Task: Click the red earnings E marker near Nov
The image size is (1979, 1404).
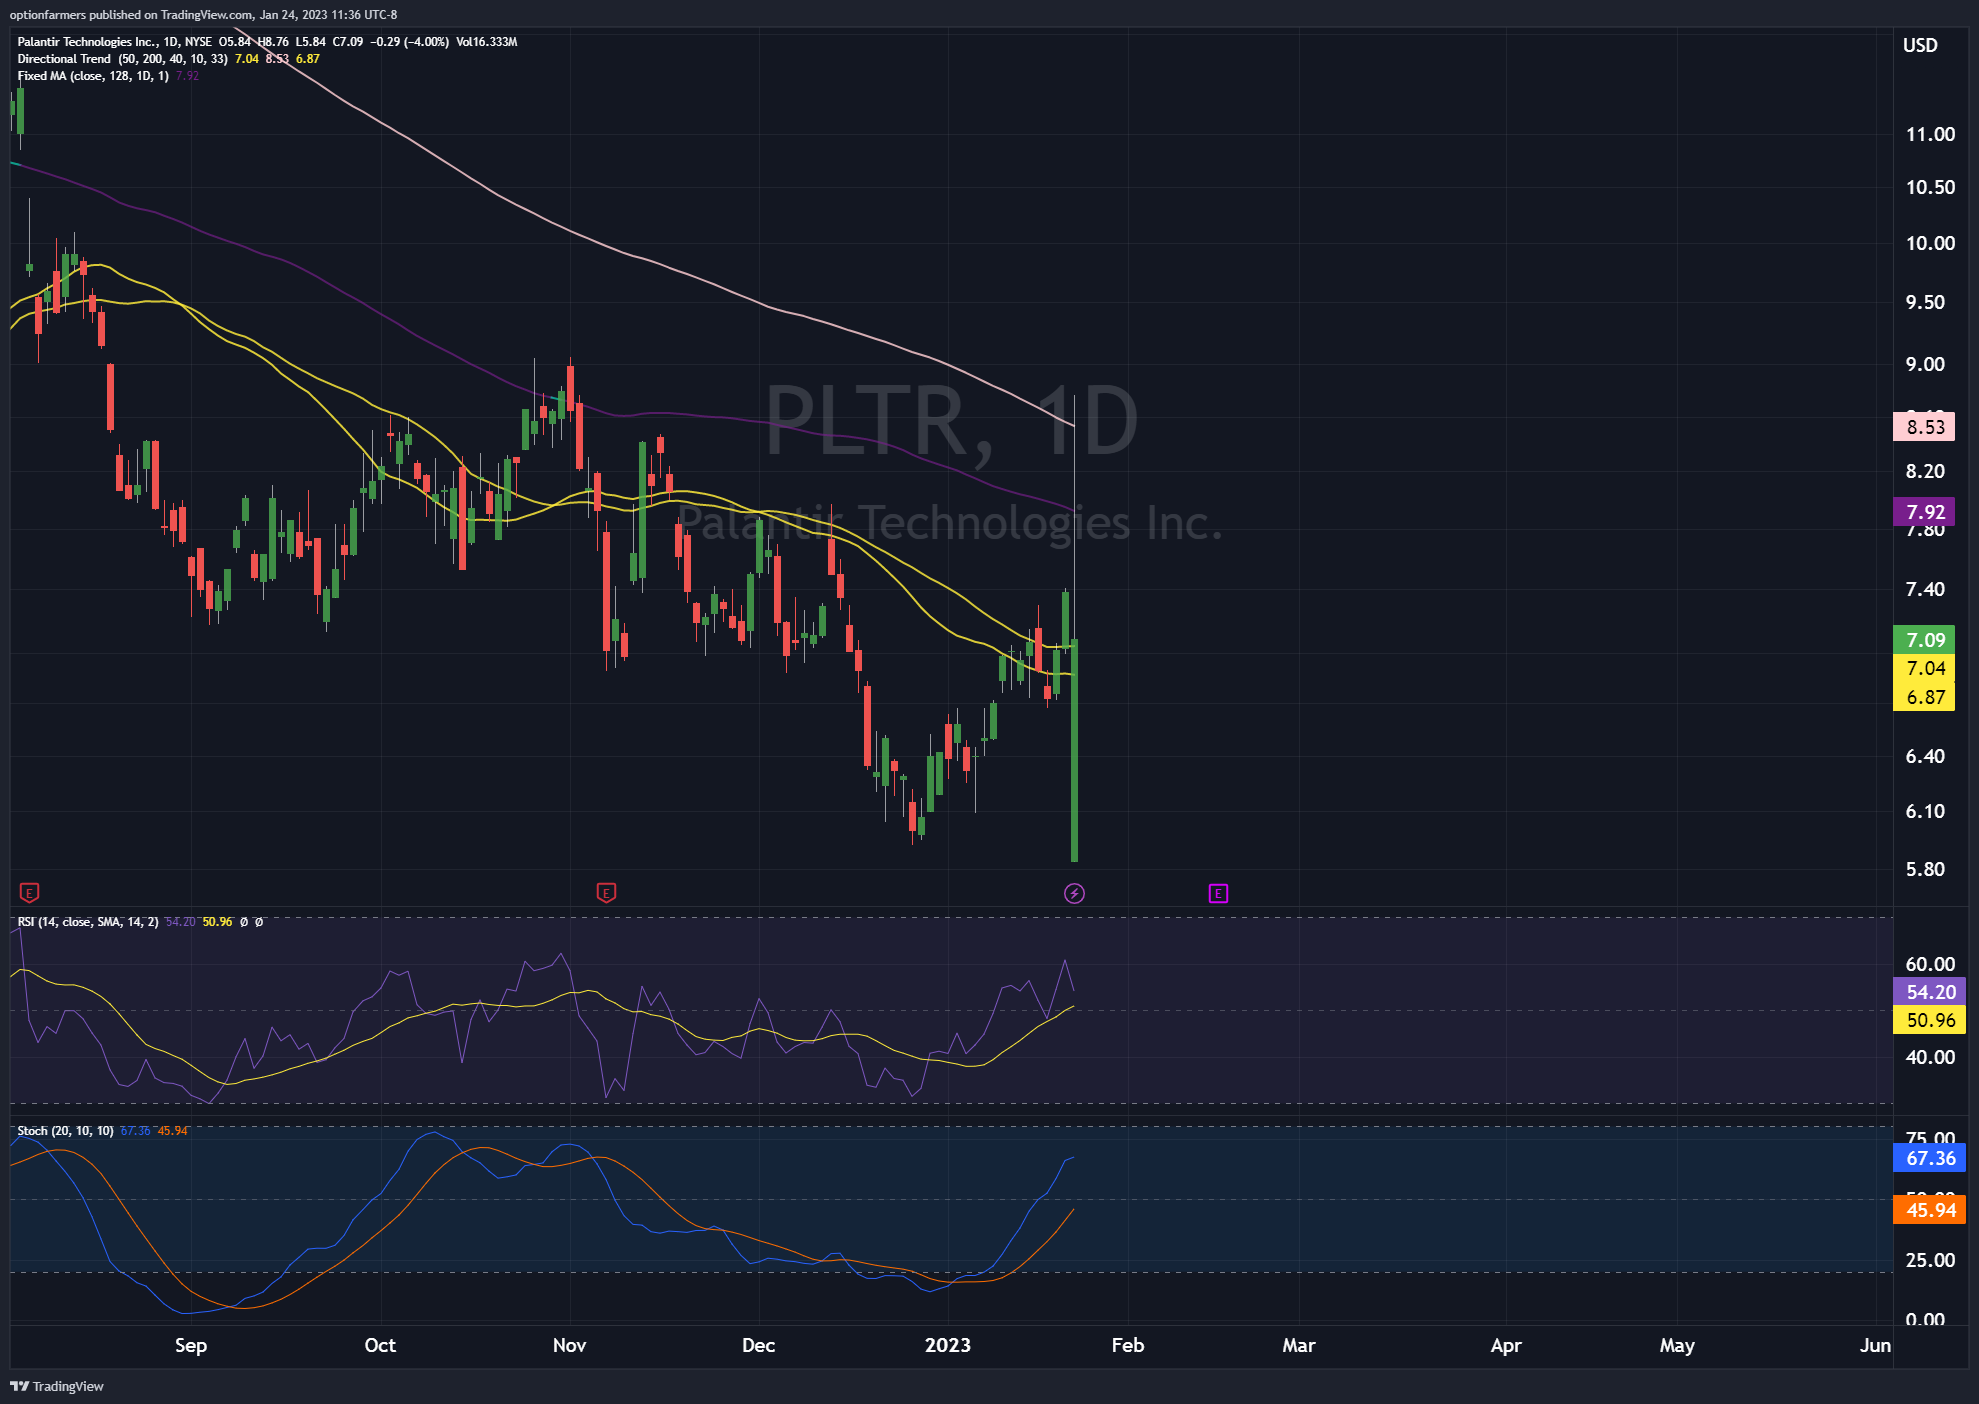Action: point(605,892)
